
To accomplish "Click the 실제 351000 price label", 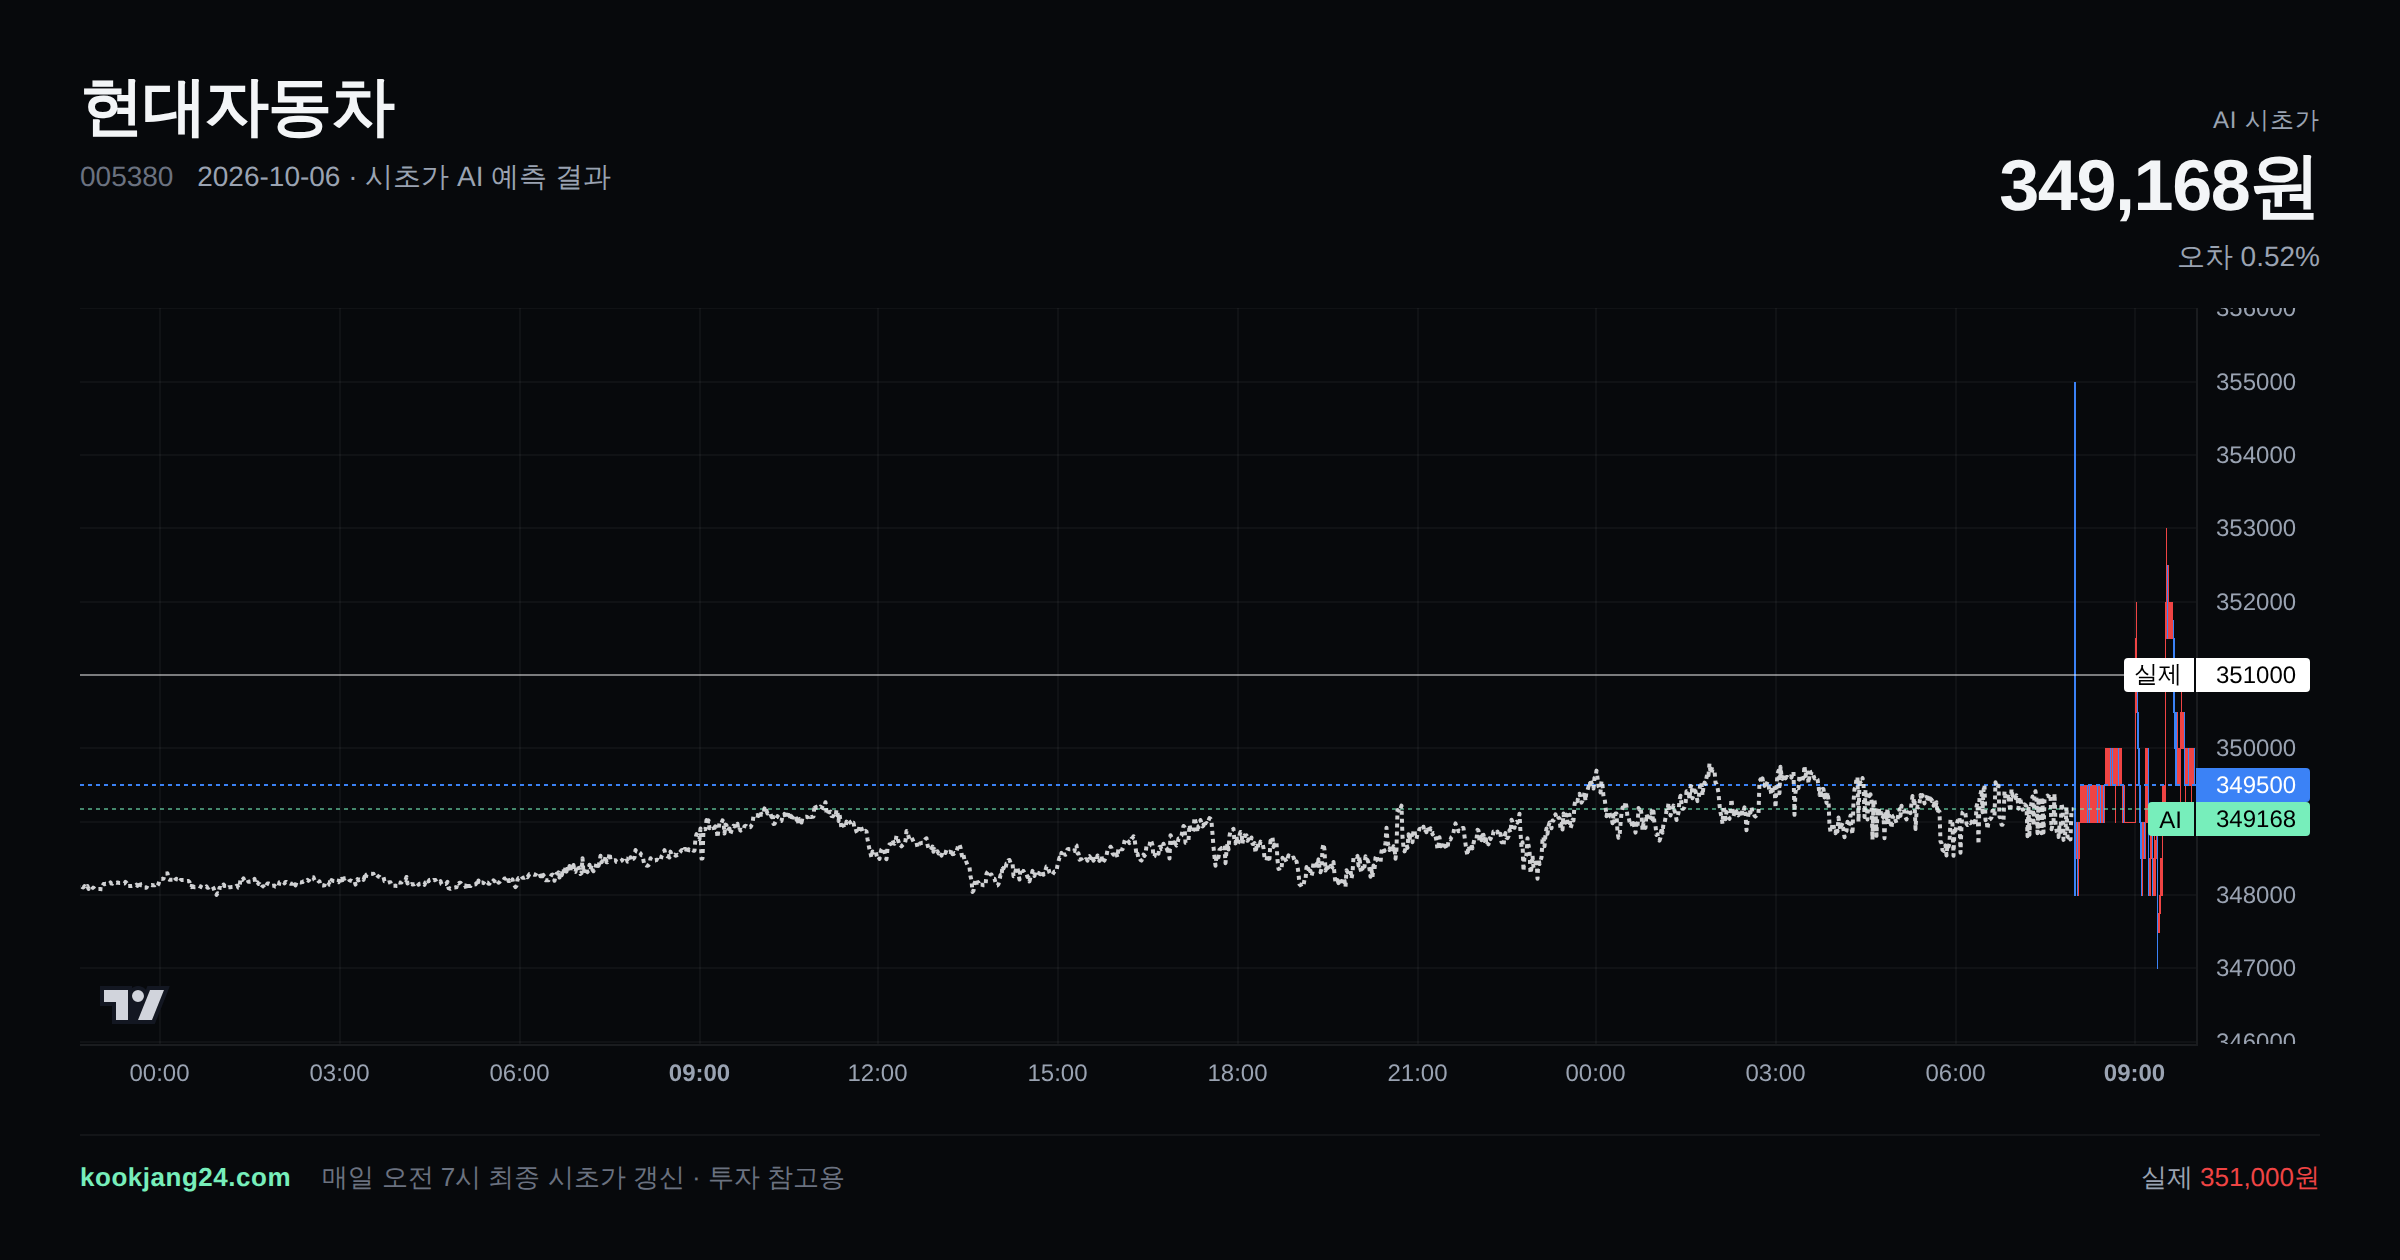I will pos(2216,675).
